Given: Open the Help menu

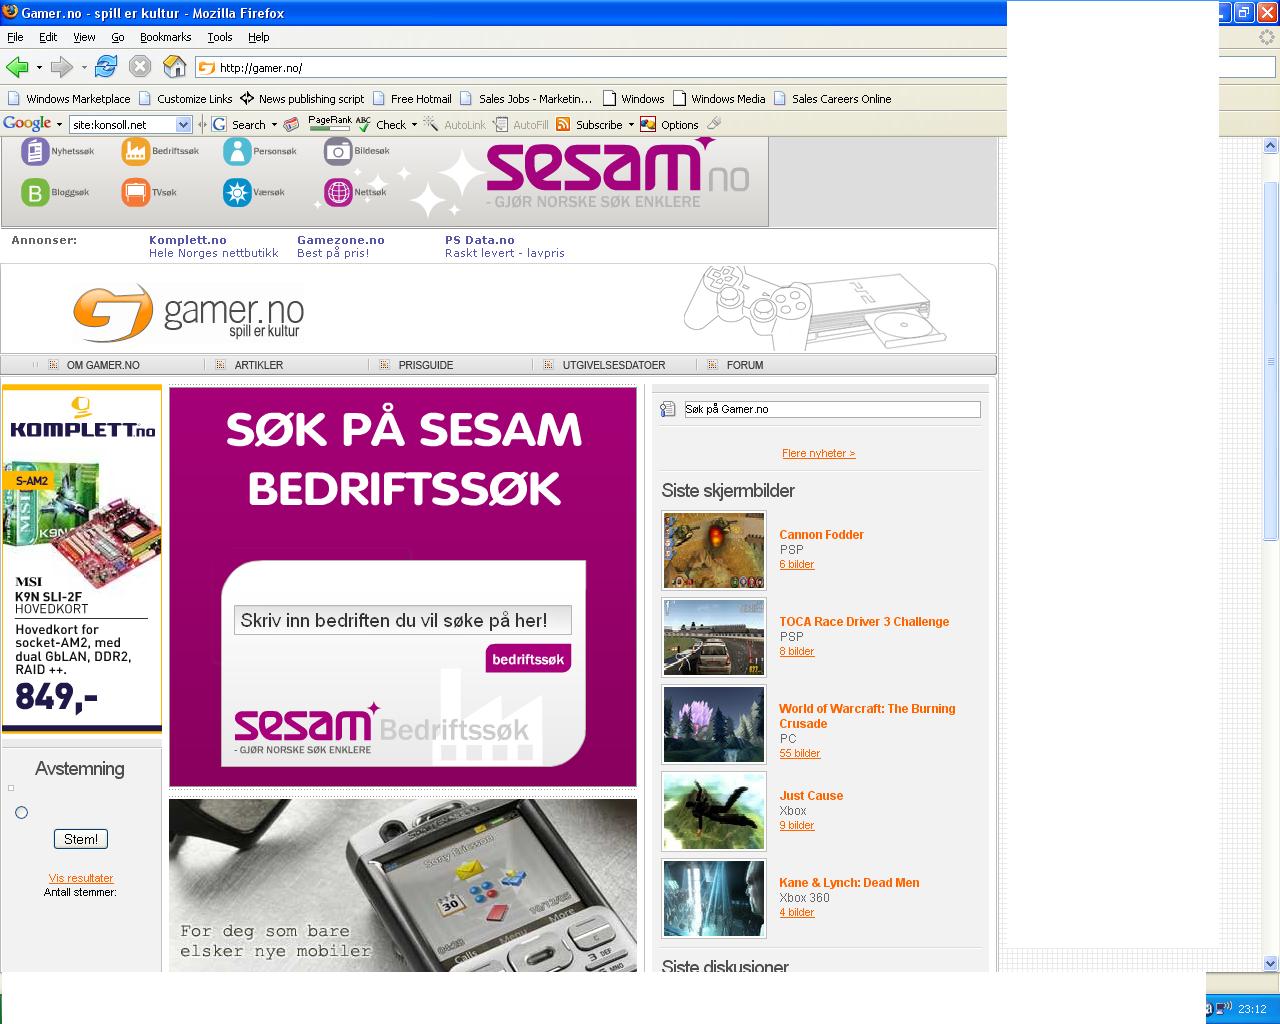Looking at the screenshot, I should click(x=259, y=37).
